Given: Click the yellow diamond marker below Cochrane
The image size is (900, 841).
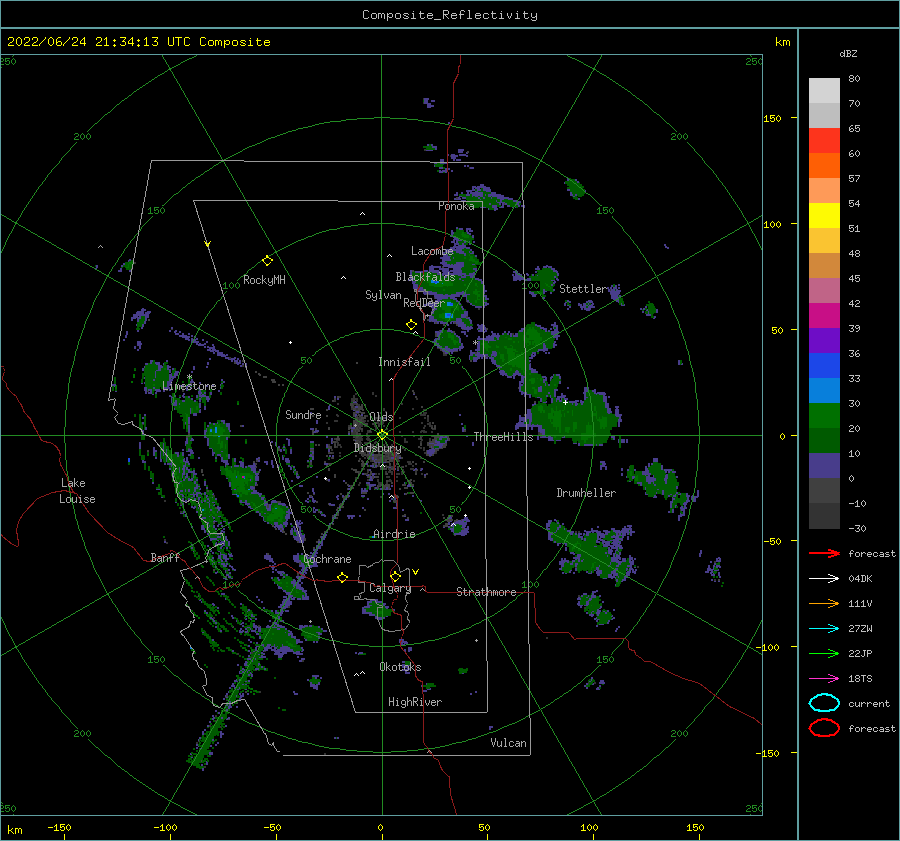Looking at the screenshot, I should pyautogui.click(x=342, y=578).
